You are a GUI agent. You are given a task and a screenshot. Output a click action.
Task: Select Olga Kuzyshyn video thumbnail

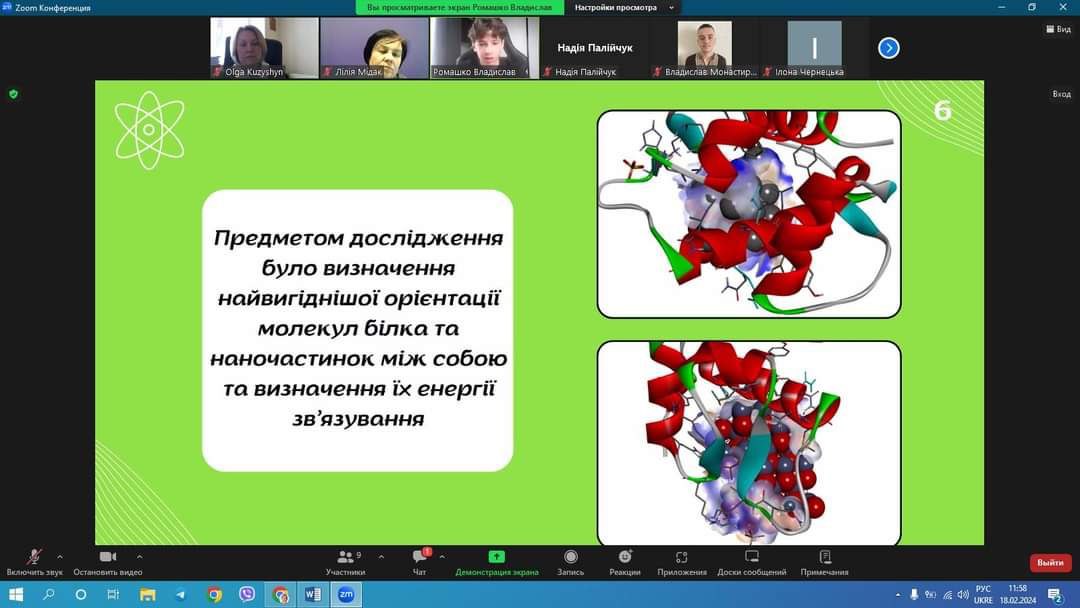tap(264, 48)
